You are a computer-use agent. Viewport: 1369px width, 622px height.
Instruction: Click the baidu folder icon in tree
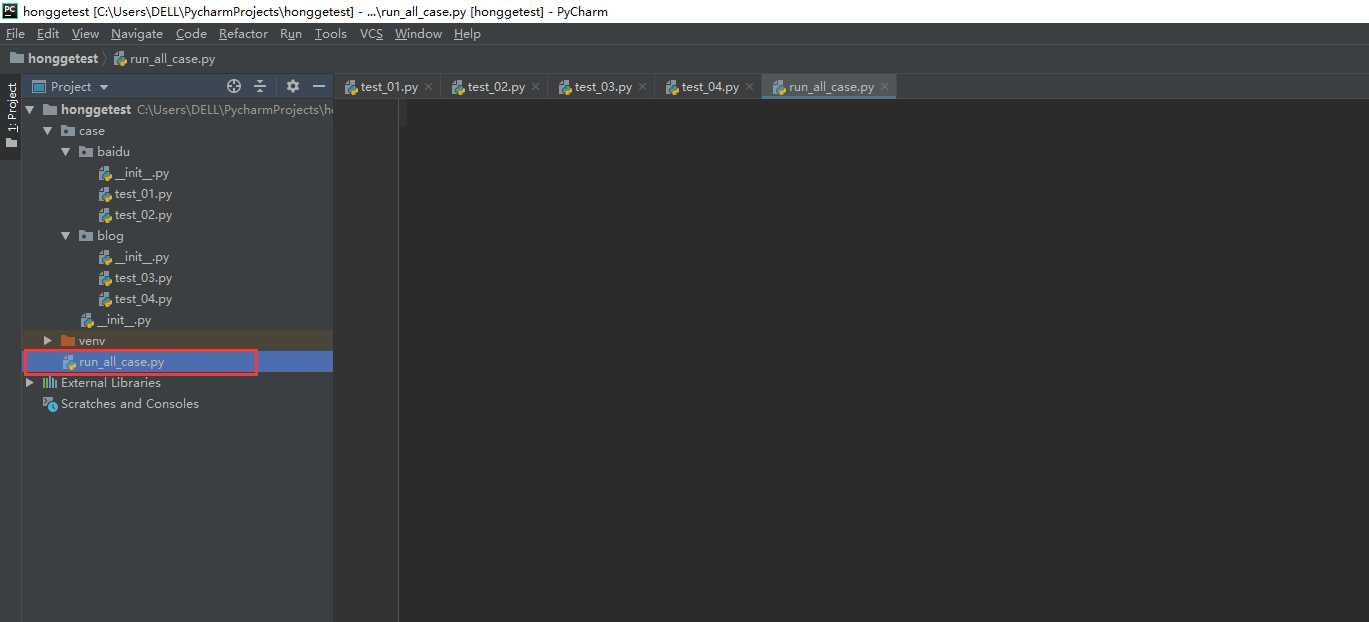click(86, 152)
